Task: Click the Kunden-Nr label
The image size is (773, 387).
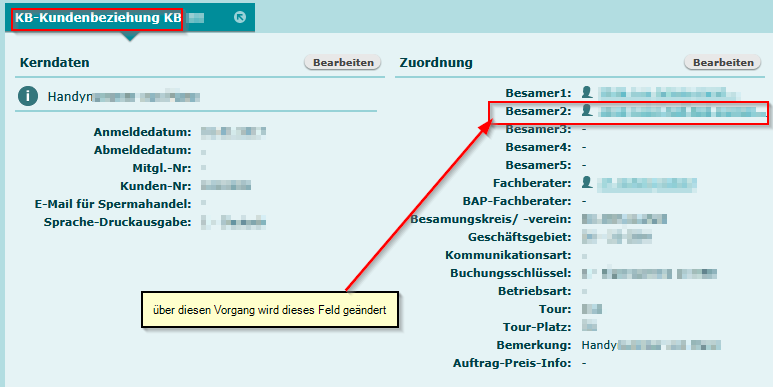Action: coord(156,186)
